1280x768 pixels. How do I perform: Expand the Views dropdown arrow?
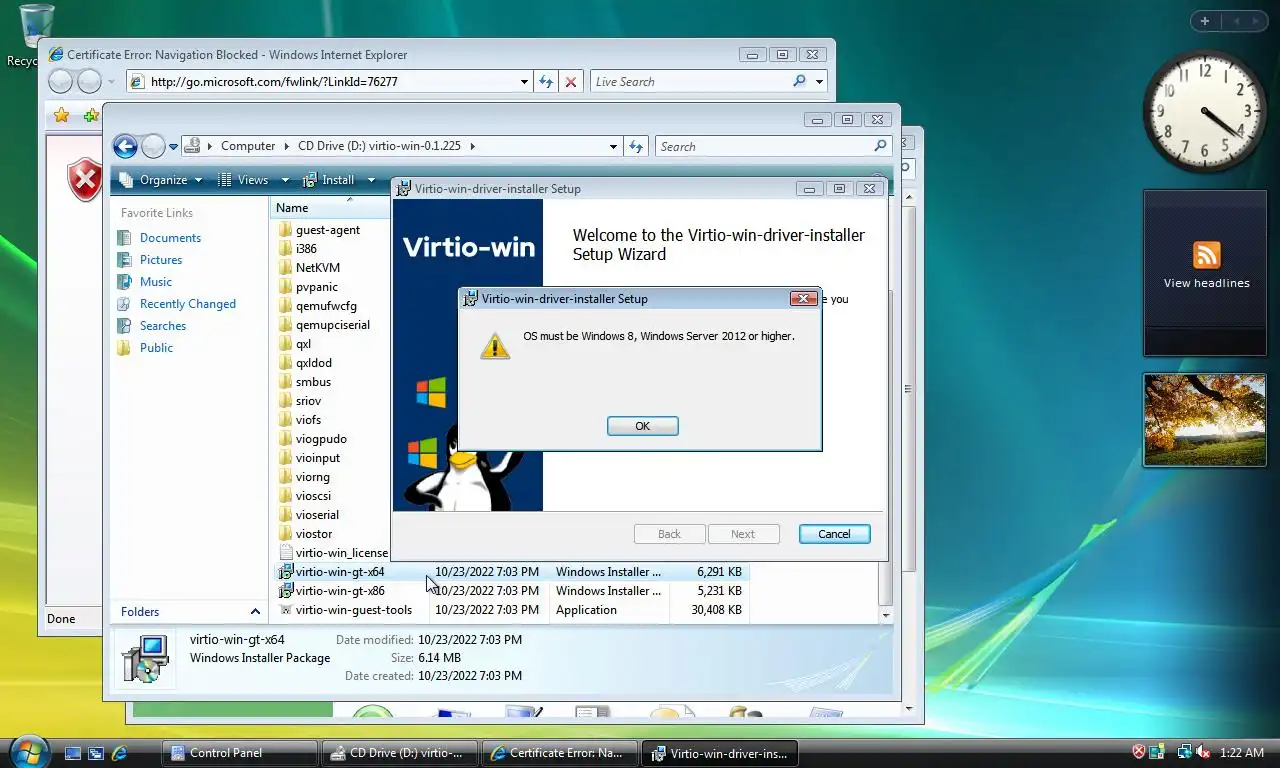click(285, 180)
